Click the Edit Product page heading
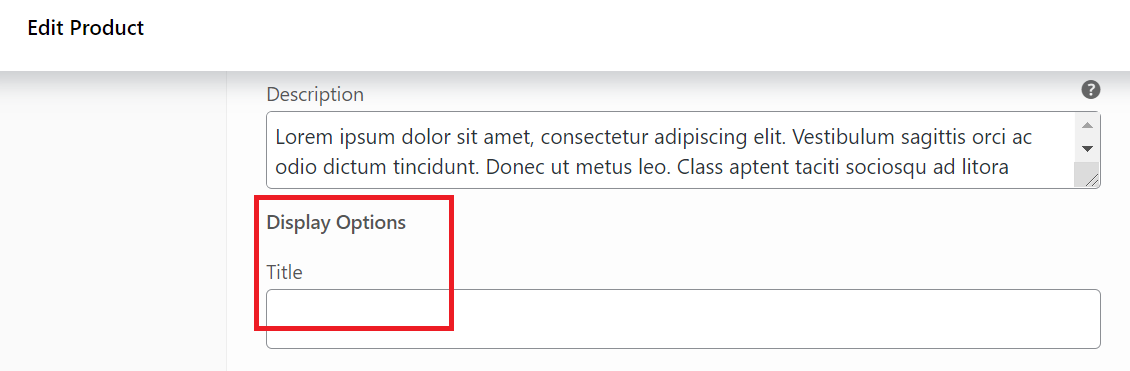1130x371 pixels. [x=86, y=28]
